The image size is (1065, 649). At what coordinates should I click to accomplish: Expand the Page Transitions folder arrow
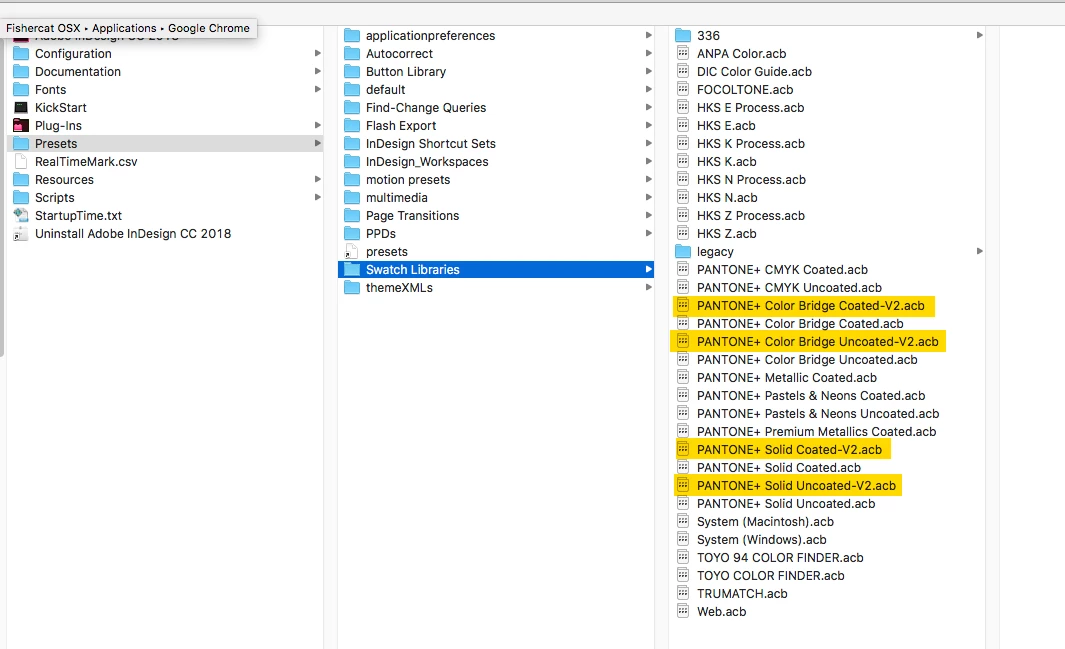tap(649, 215)
